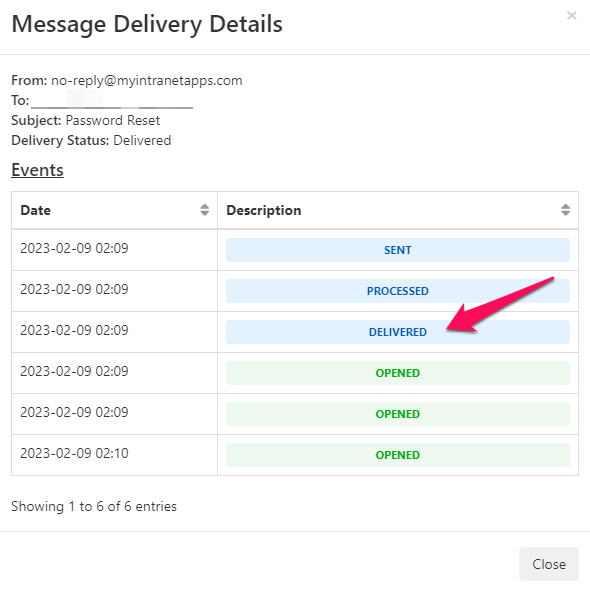Select the PROCESSED event badge
This screenshot has width=590, height=590.
tap(398, 291)
